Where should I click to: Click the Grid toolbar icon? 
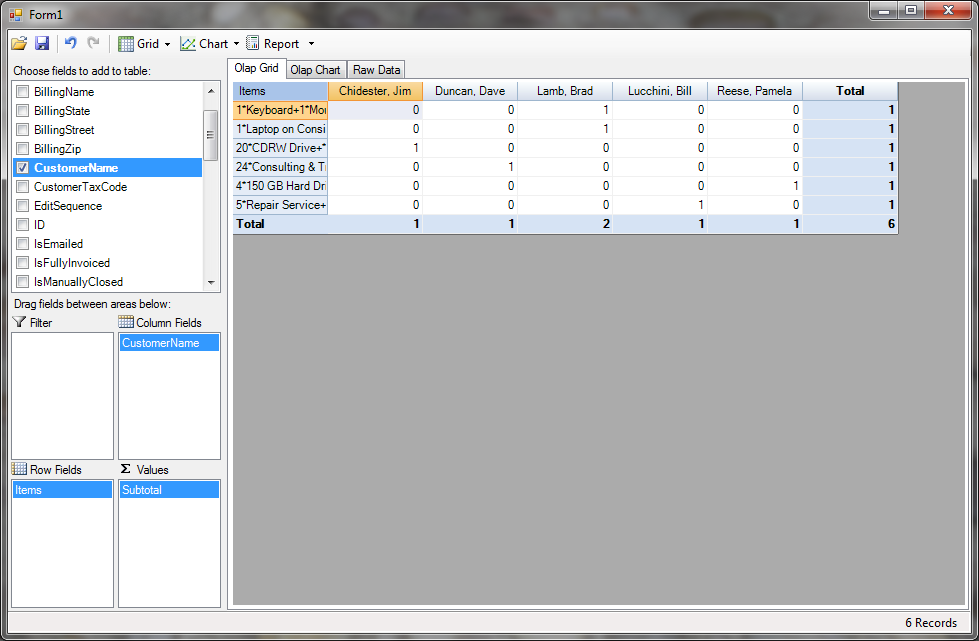pos(126,43)
